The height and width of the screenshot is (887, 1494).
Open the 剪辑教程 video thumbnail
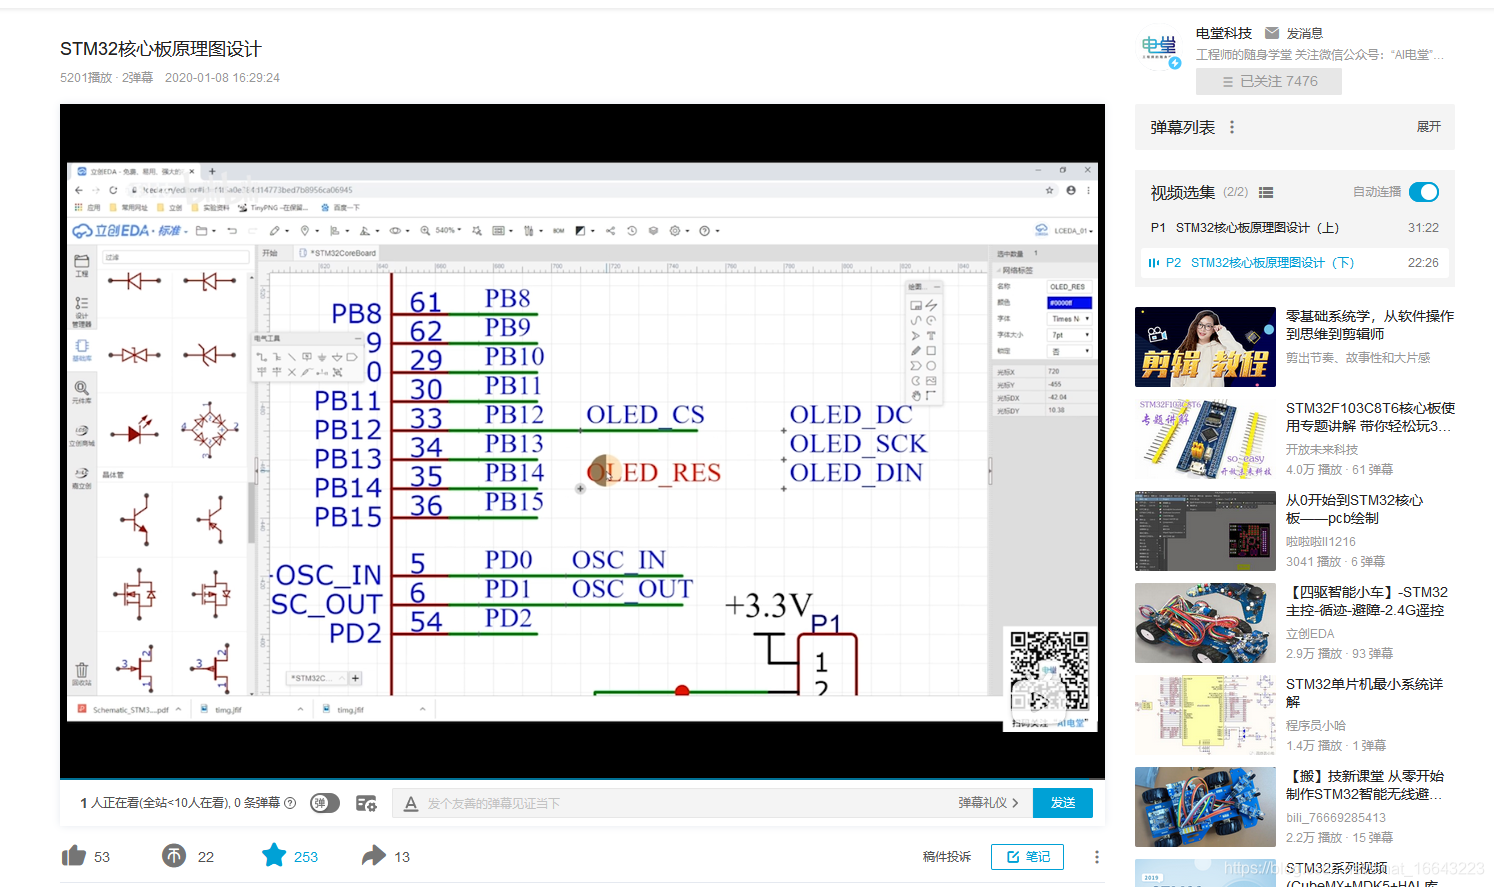[x=1205, y=347]
